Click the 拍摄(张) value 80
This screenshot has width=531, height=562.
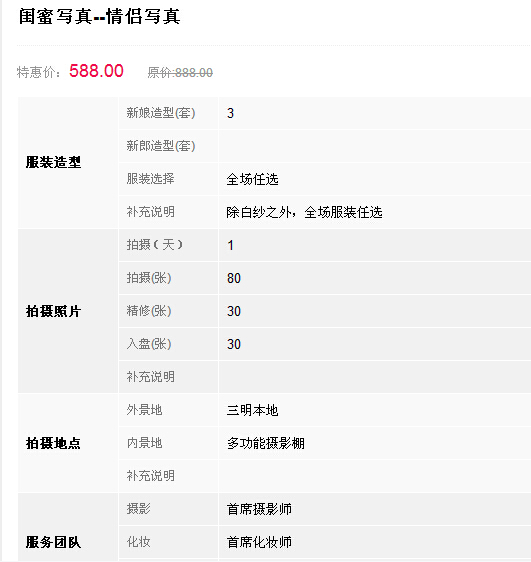[234, 278]
